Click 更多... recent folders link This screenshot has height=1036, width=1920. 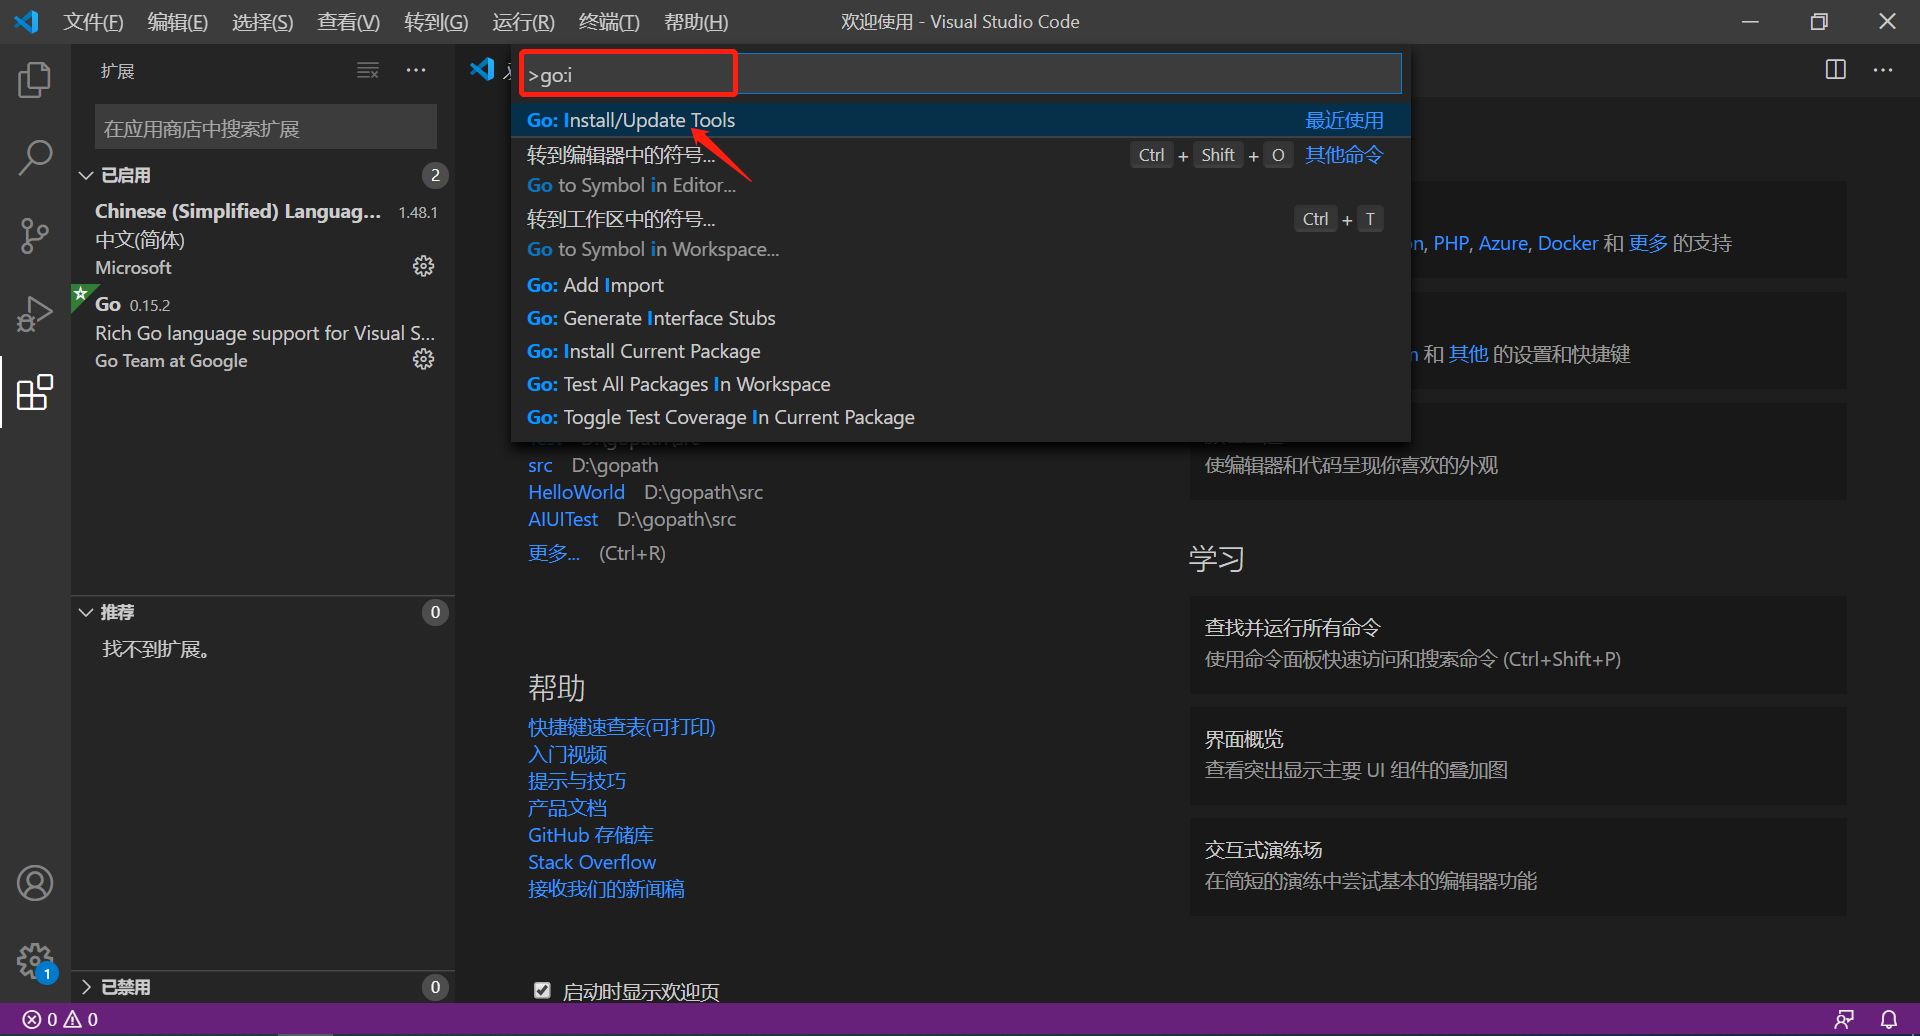click(x=554, y=553)
